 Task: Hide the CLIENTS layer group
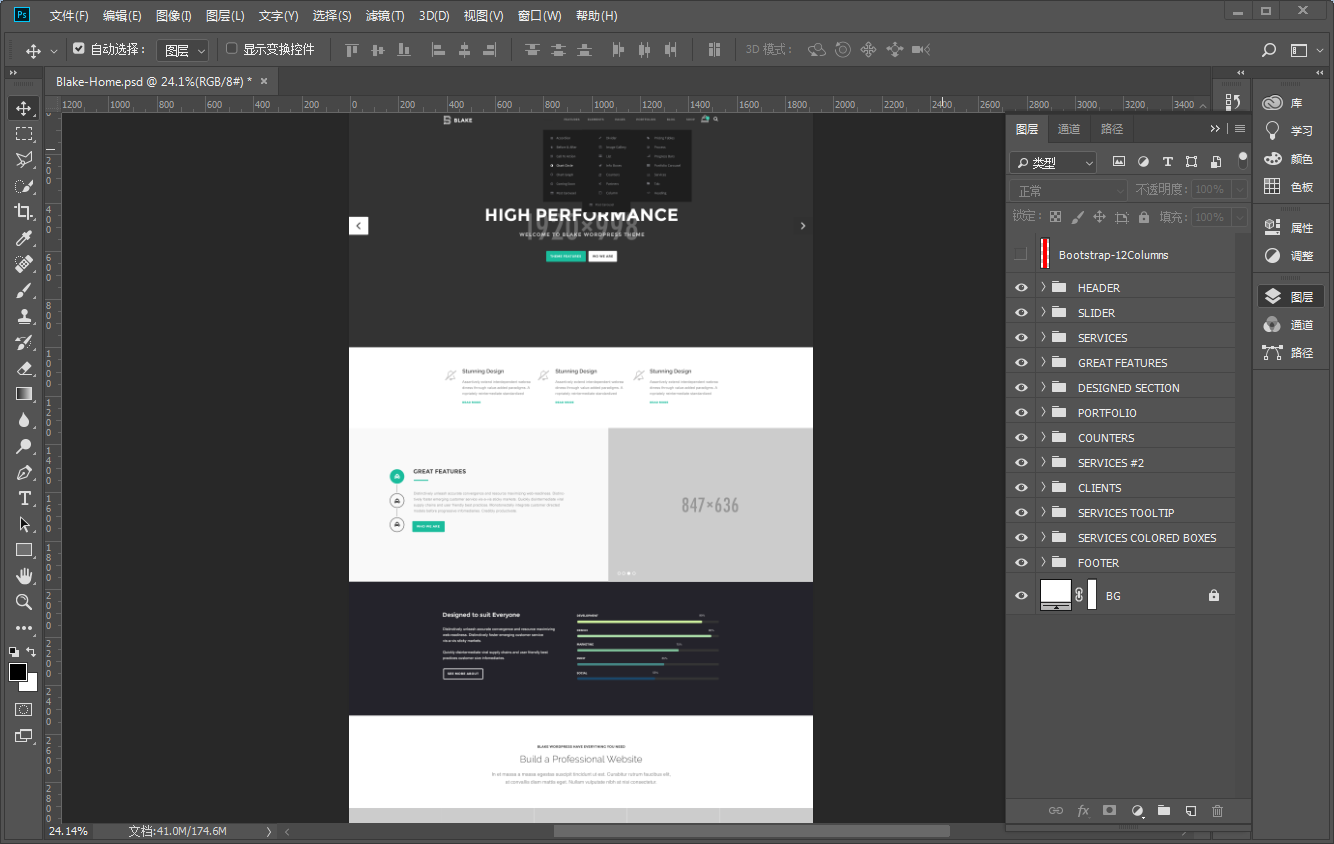pyautogui.click(x=1021, y=487)
